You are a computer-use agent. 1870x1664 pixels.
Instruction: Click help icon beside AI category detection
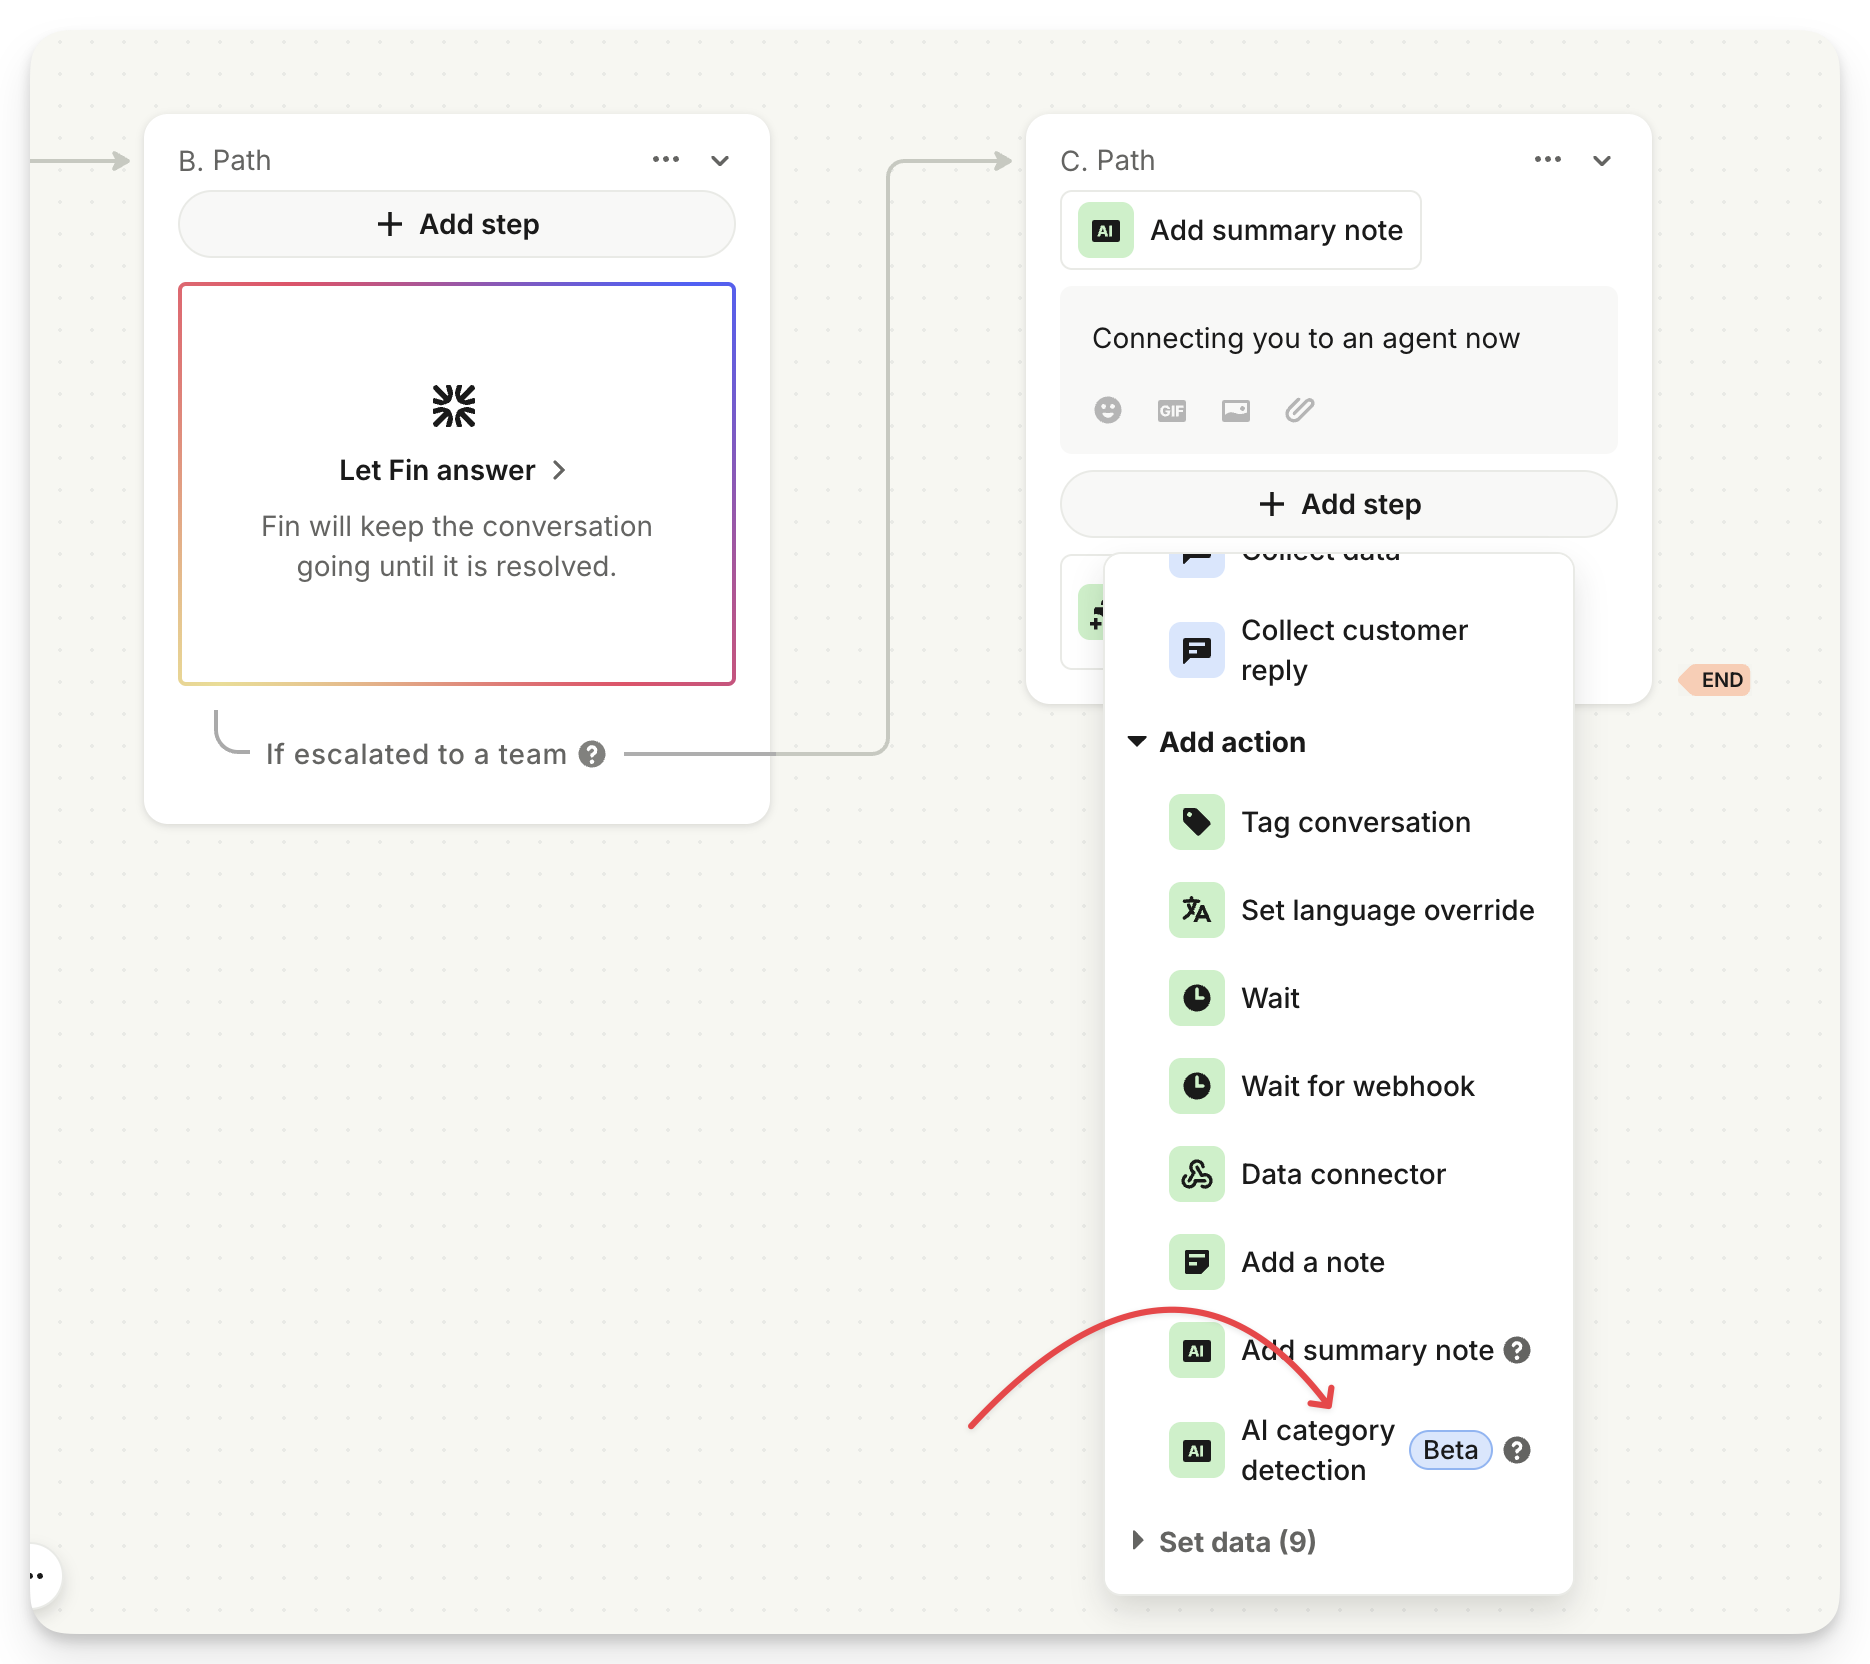[x=1517, y=1450]
